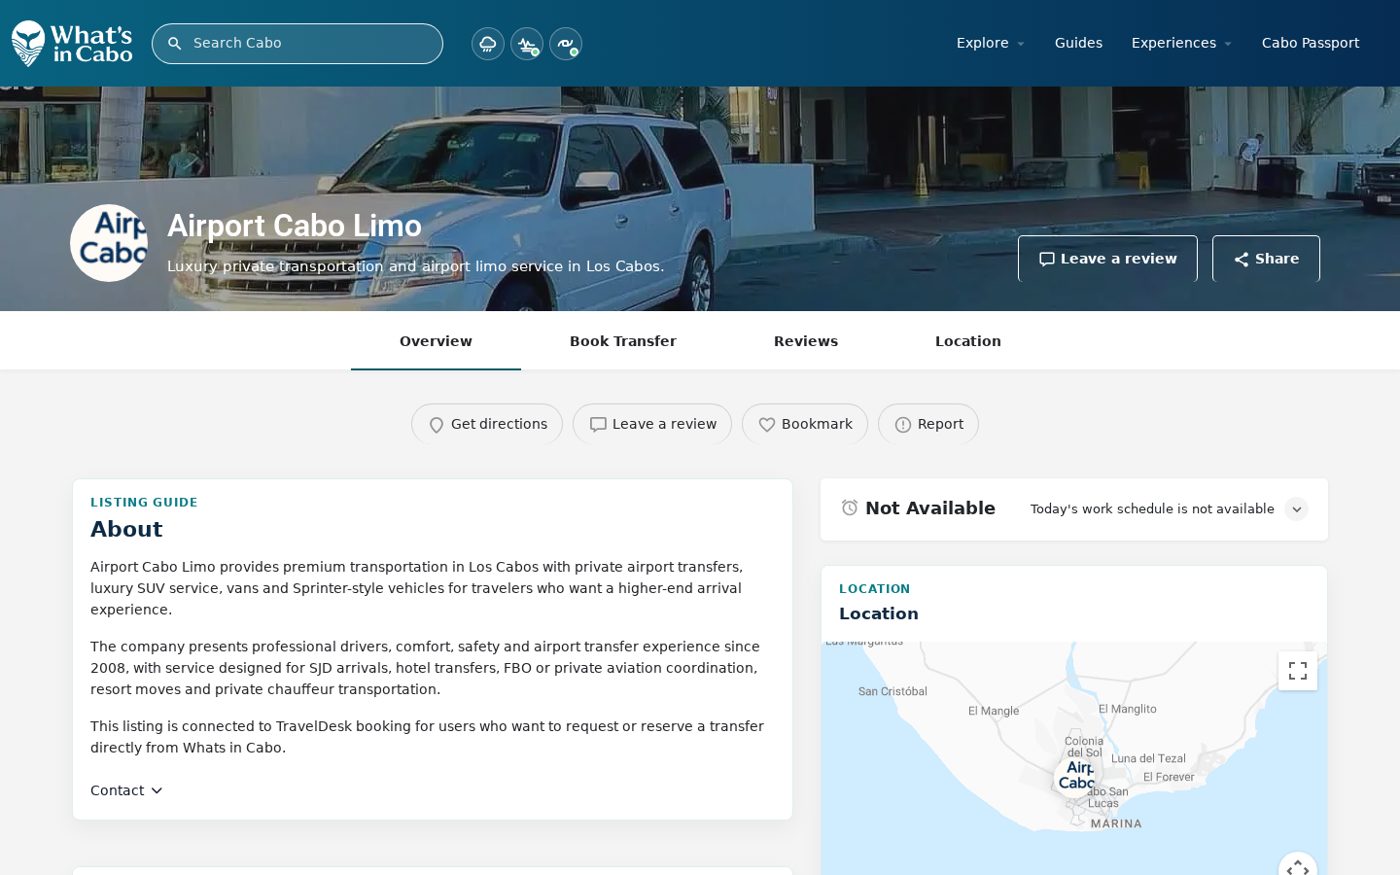The width and height of the screenshot is (1400, 875).
Task: Expand the Contact section
Action: [127, 791]
